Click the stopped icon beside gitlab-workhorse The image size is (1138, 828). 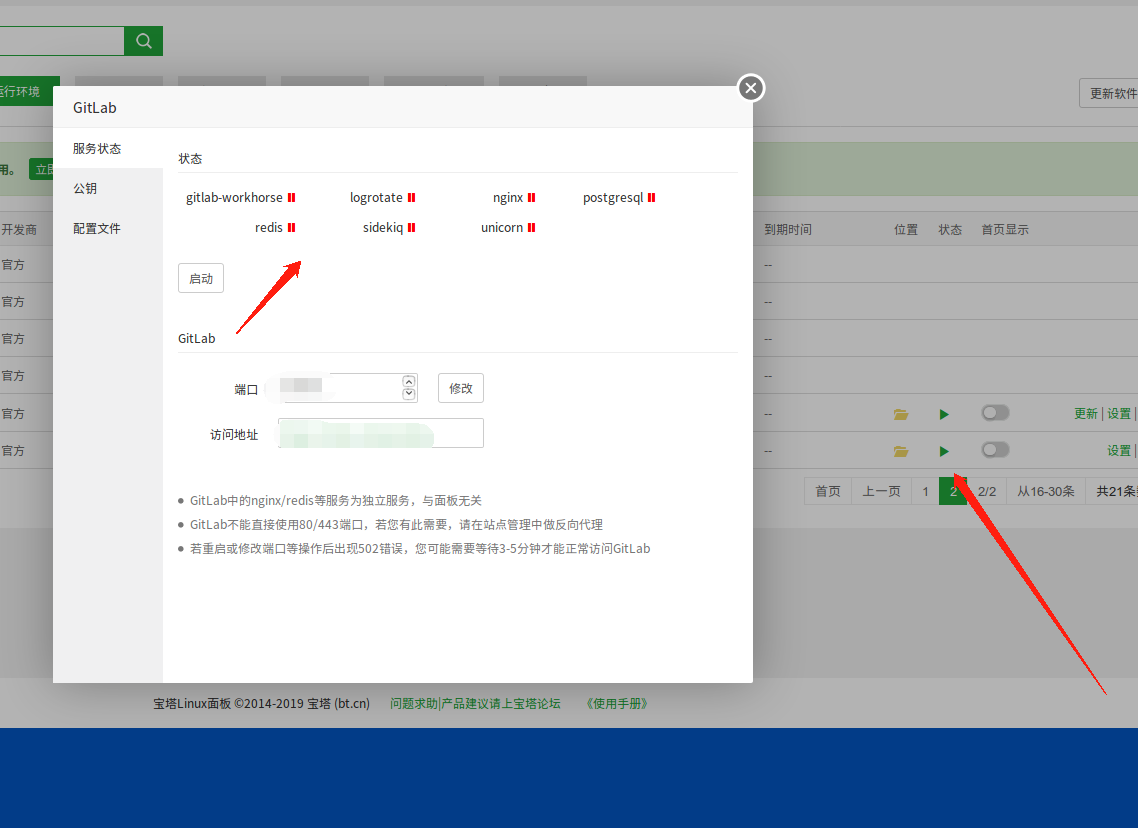(x=292, y=197)
